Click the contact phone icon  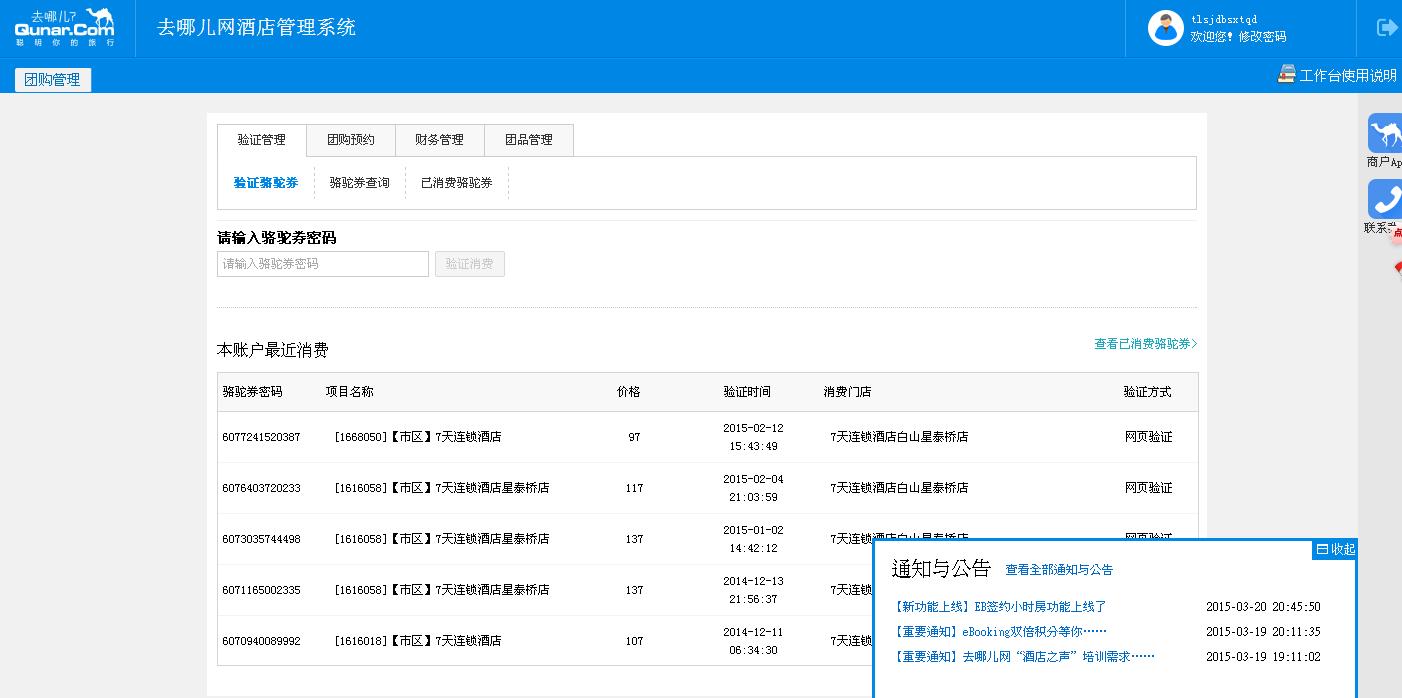[x=1385, y=199]
